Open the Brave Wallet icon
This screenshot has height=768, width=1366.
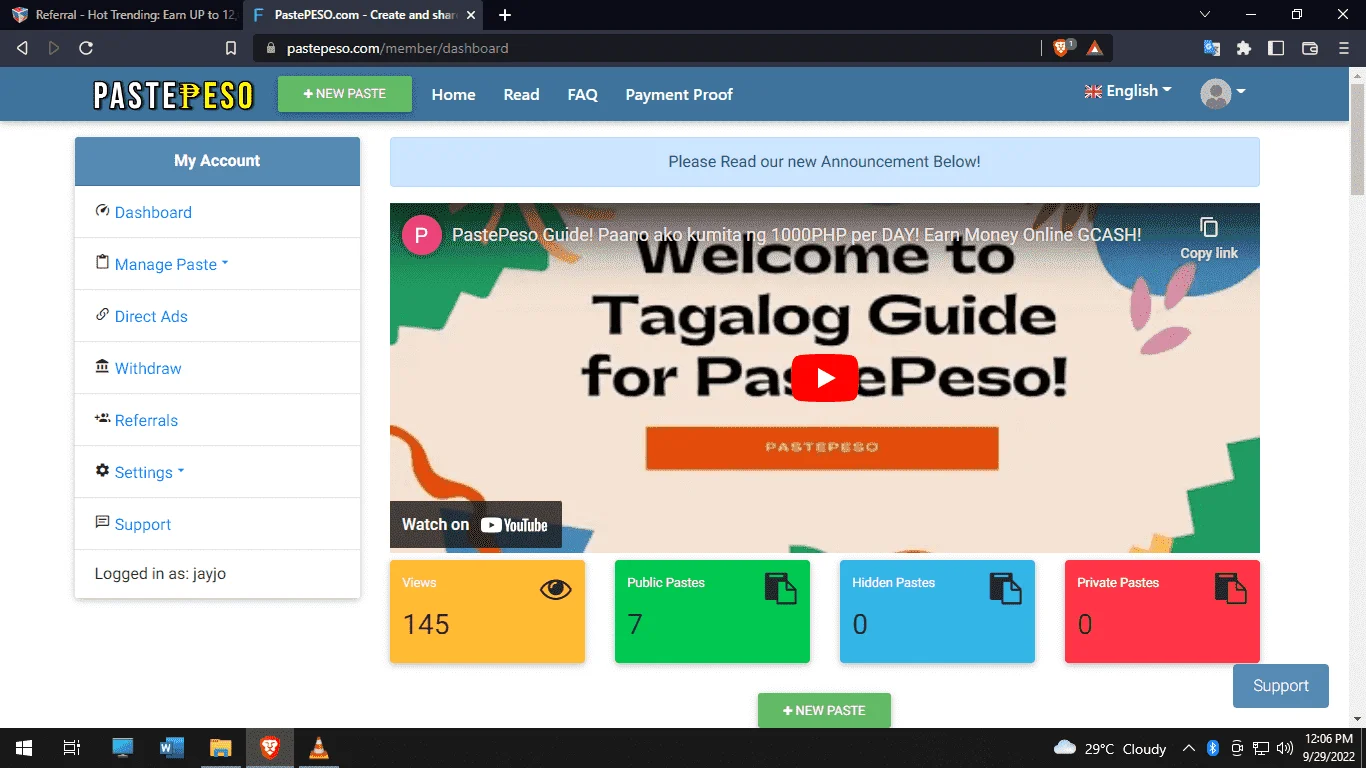1310,48
